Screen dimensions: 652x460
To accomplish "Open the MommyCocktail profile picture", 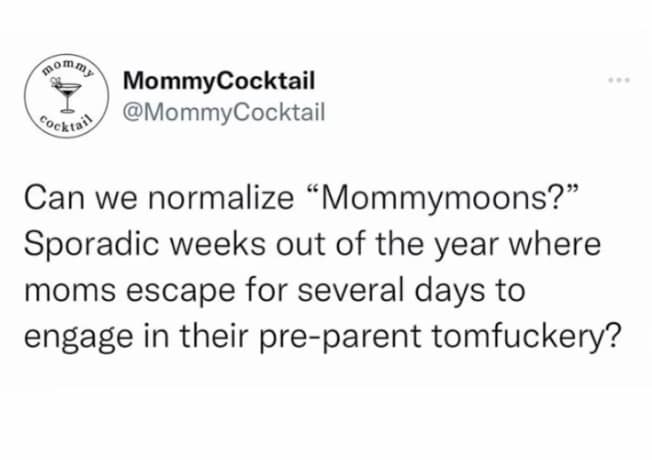I will (x=66, y=96).
